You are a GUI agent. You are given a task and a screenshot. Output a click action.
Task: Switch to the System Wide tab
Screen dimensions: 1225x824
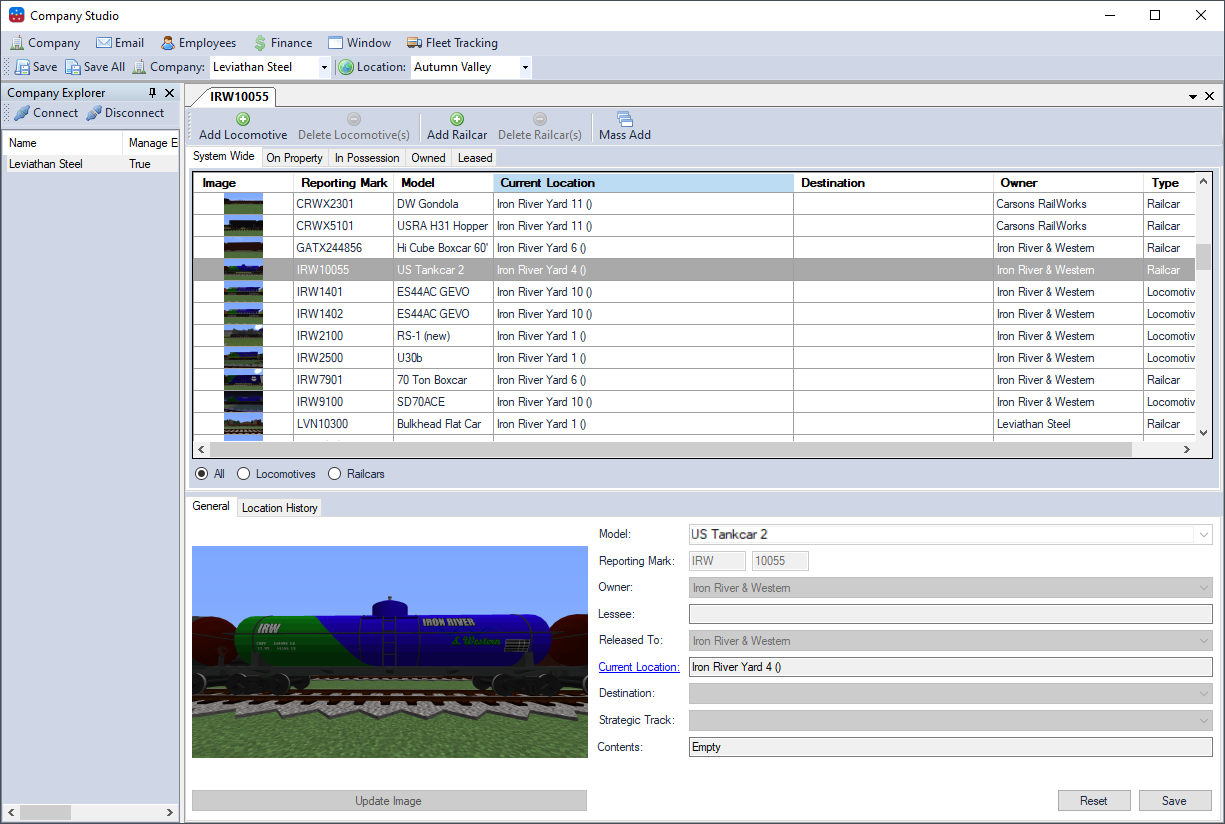(x=224, y=157)
